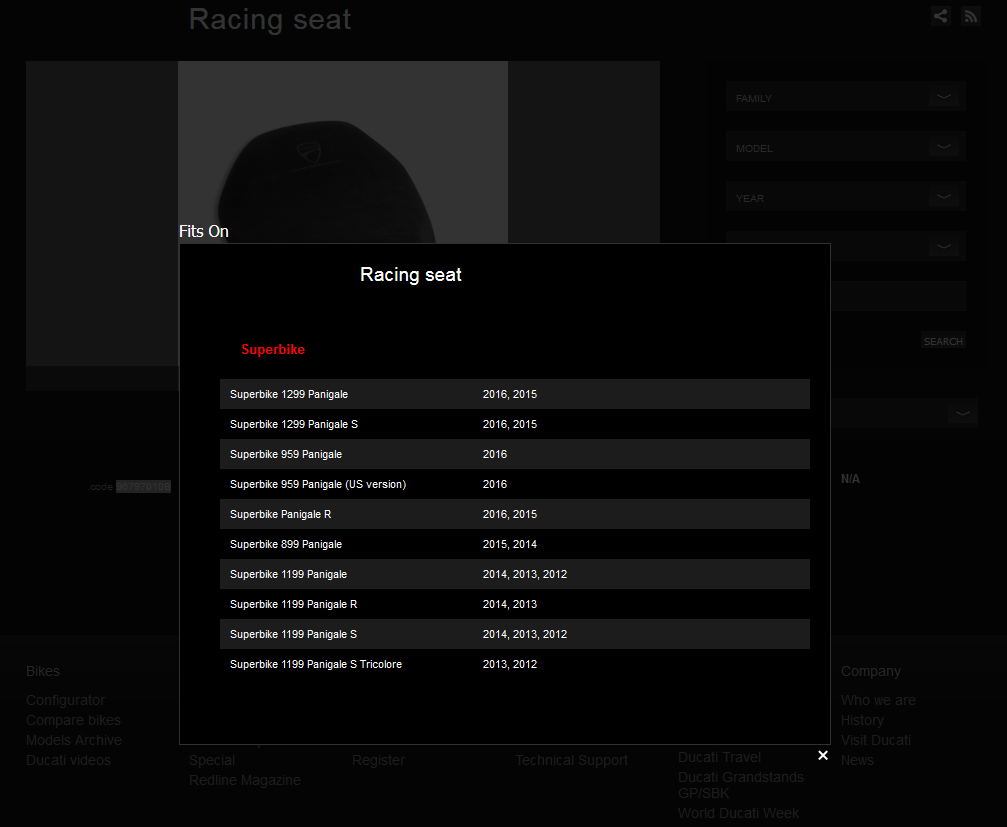Click the red Superbike category heading
The height and width of the screenshot is (827, 1007).
[273, 350]
